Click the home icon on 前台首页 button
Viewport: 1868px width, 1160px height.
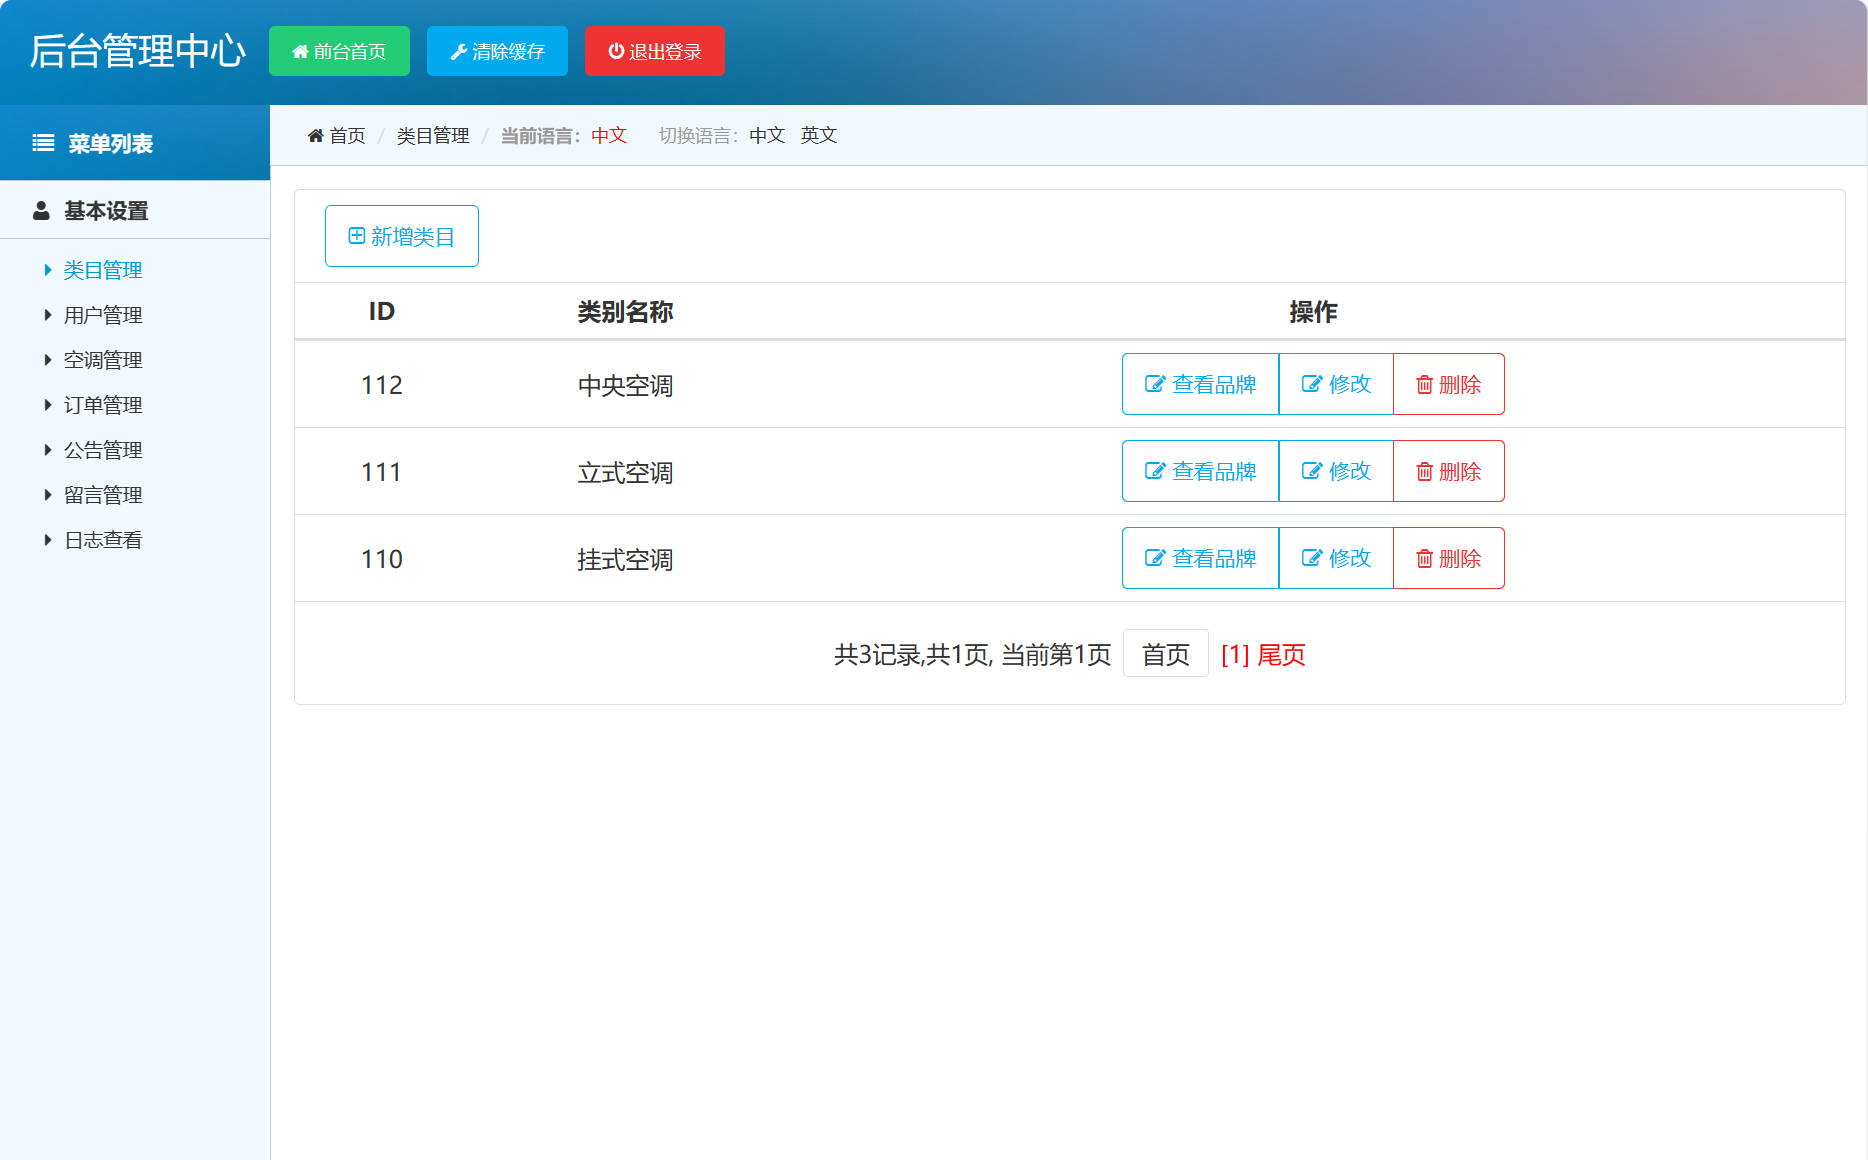[x=299, y=51]
